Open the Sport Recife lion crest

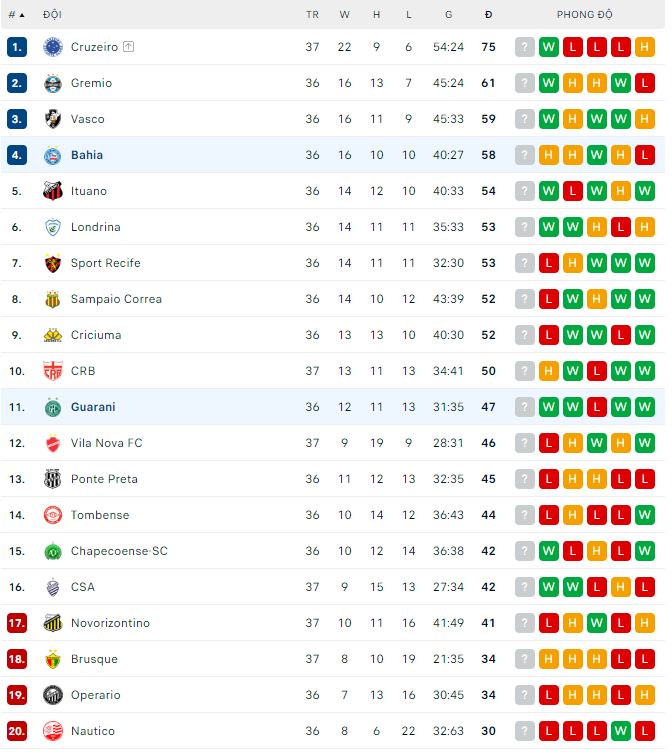[x=53, y=263]
